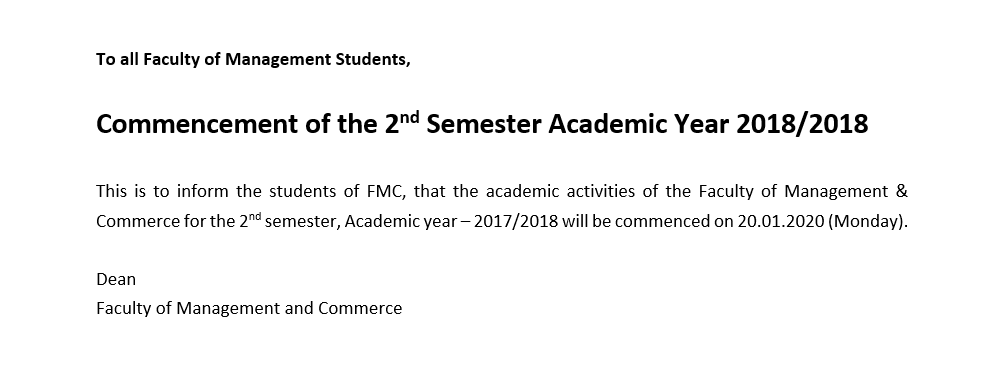Click the superscript "nd" in the heading
1004x365 pixels.
coord(410,118)
